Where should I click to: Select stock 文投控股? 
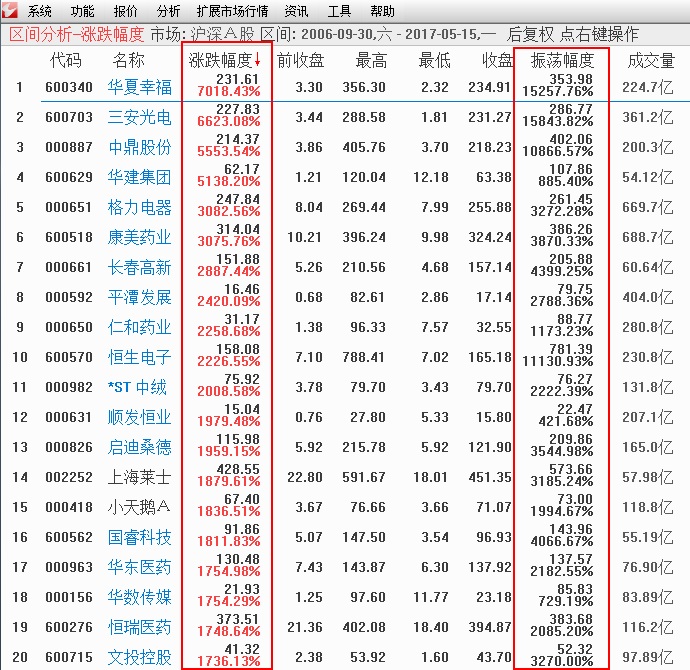(x=139, y=657)
